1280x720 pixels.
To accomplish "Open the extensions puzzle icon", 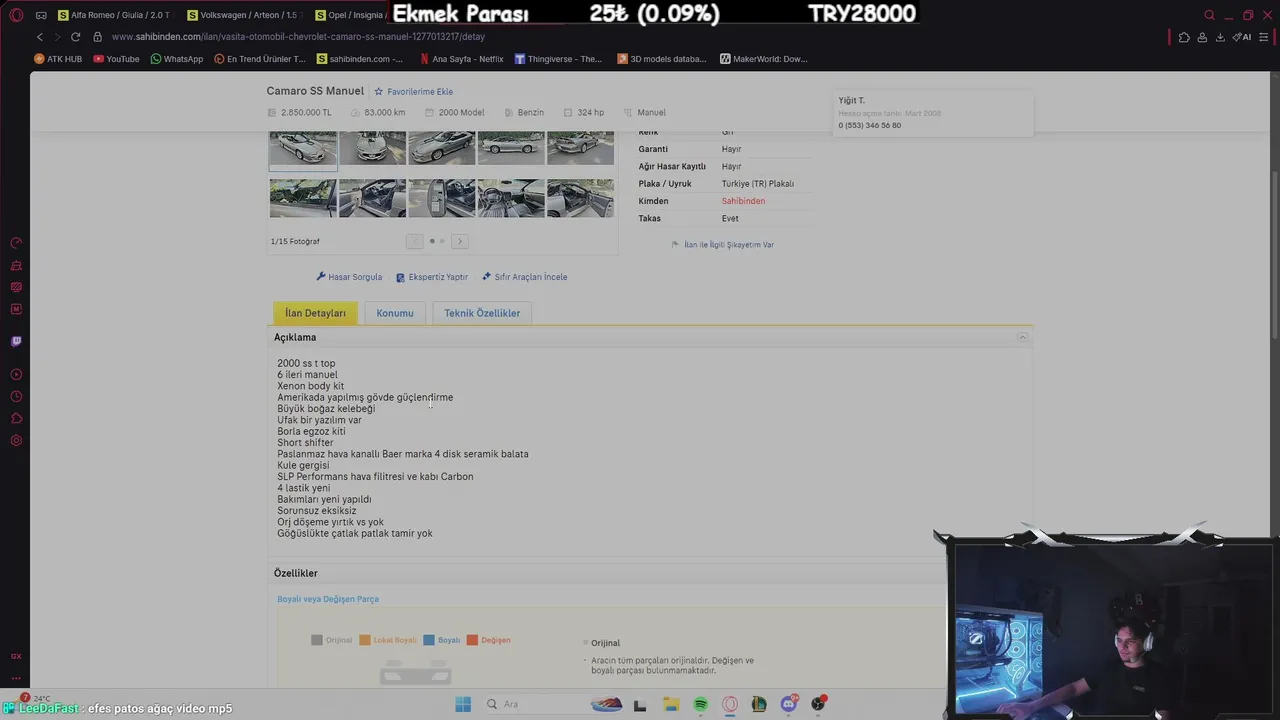I will pos(1184,37).
